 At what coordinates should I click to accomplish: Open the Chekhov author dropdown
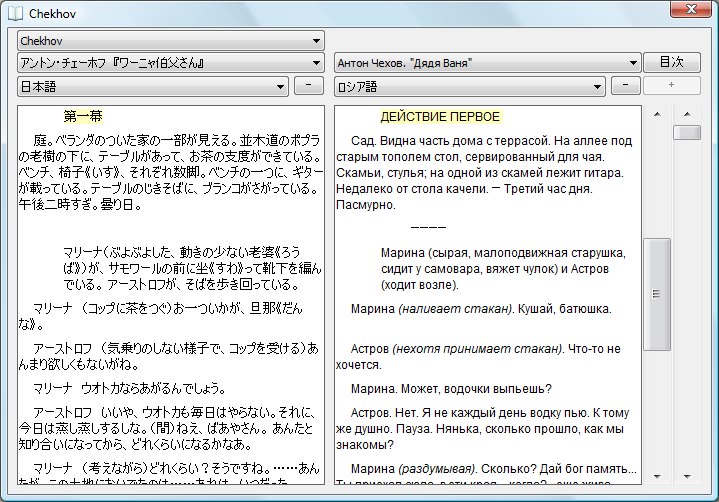click(171, 41)
